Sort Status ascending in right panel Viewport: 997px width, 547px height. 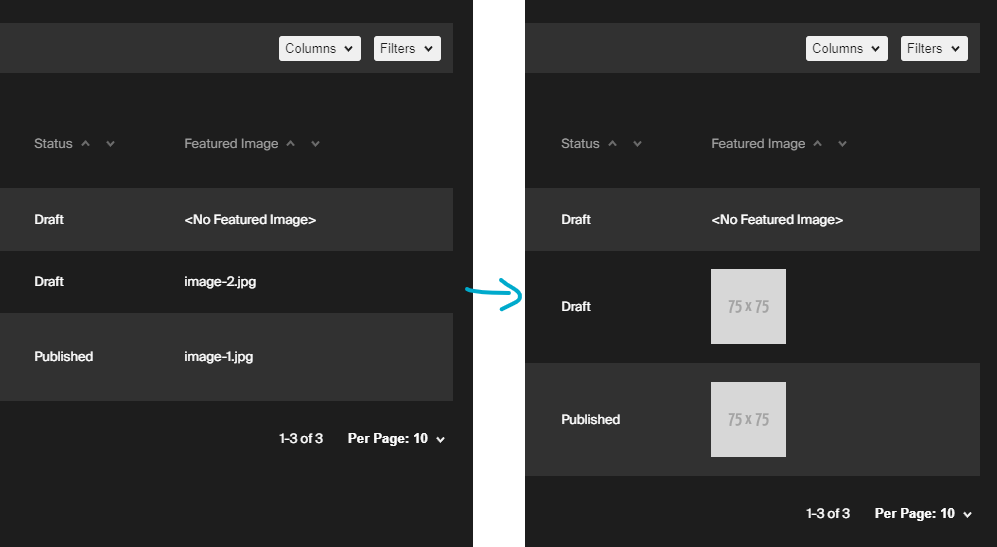coord(612,144)
